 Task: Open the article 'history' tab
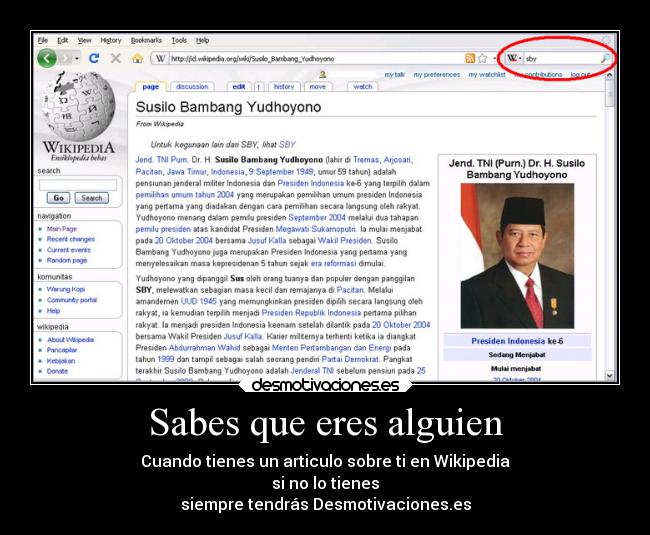coord(284,87)
